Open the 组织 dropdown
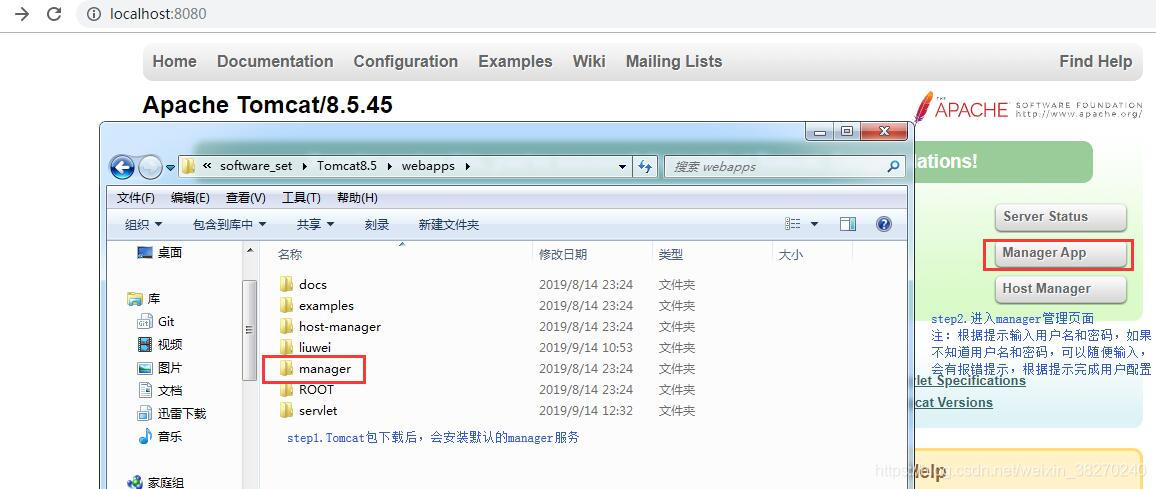 tap(143, 224)
